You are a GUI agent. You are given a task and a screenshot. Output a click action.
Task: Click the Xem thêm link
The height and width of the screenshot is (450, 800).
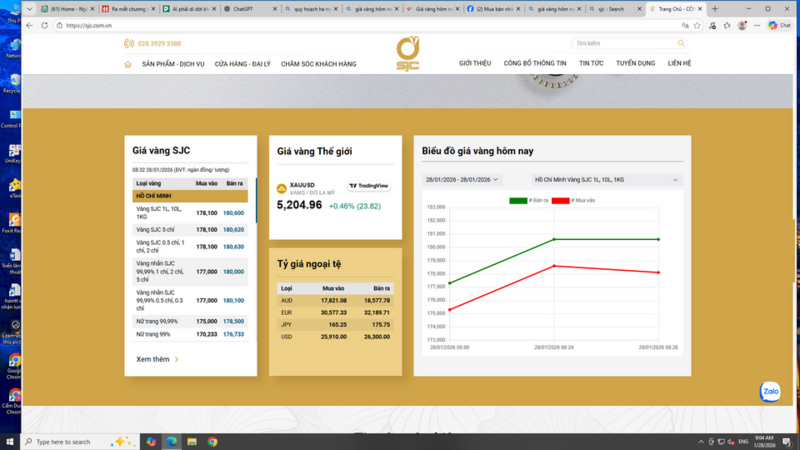(x=157, y=359)
